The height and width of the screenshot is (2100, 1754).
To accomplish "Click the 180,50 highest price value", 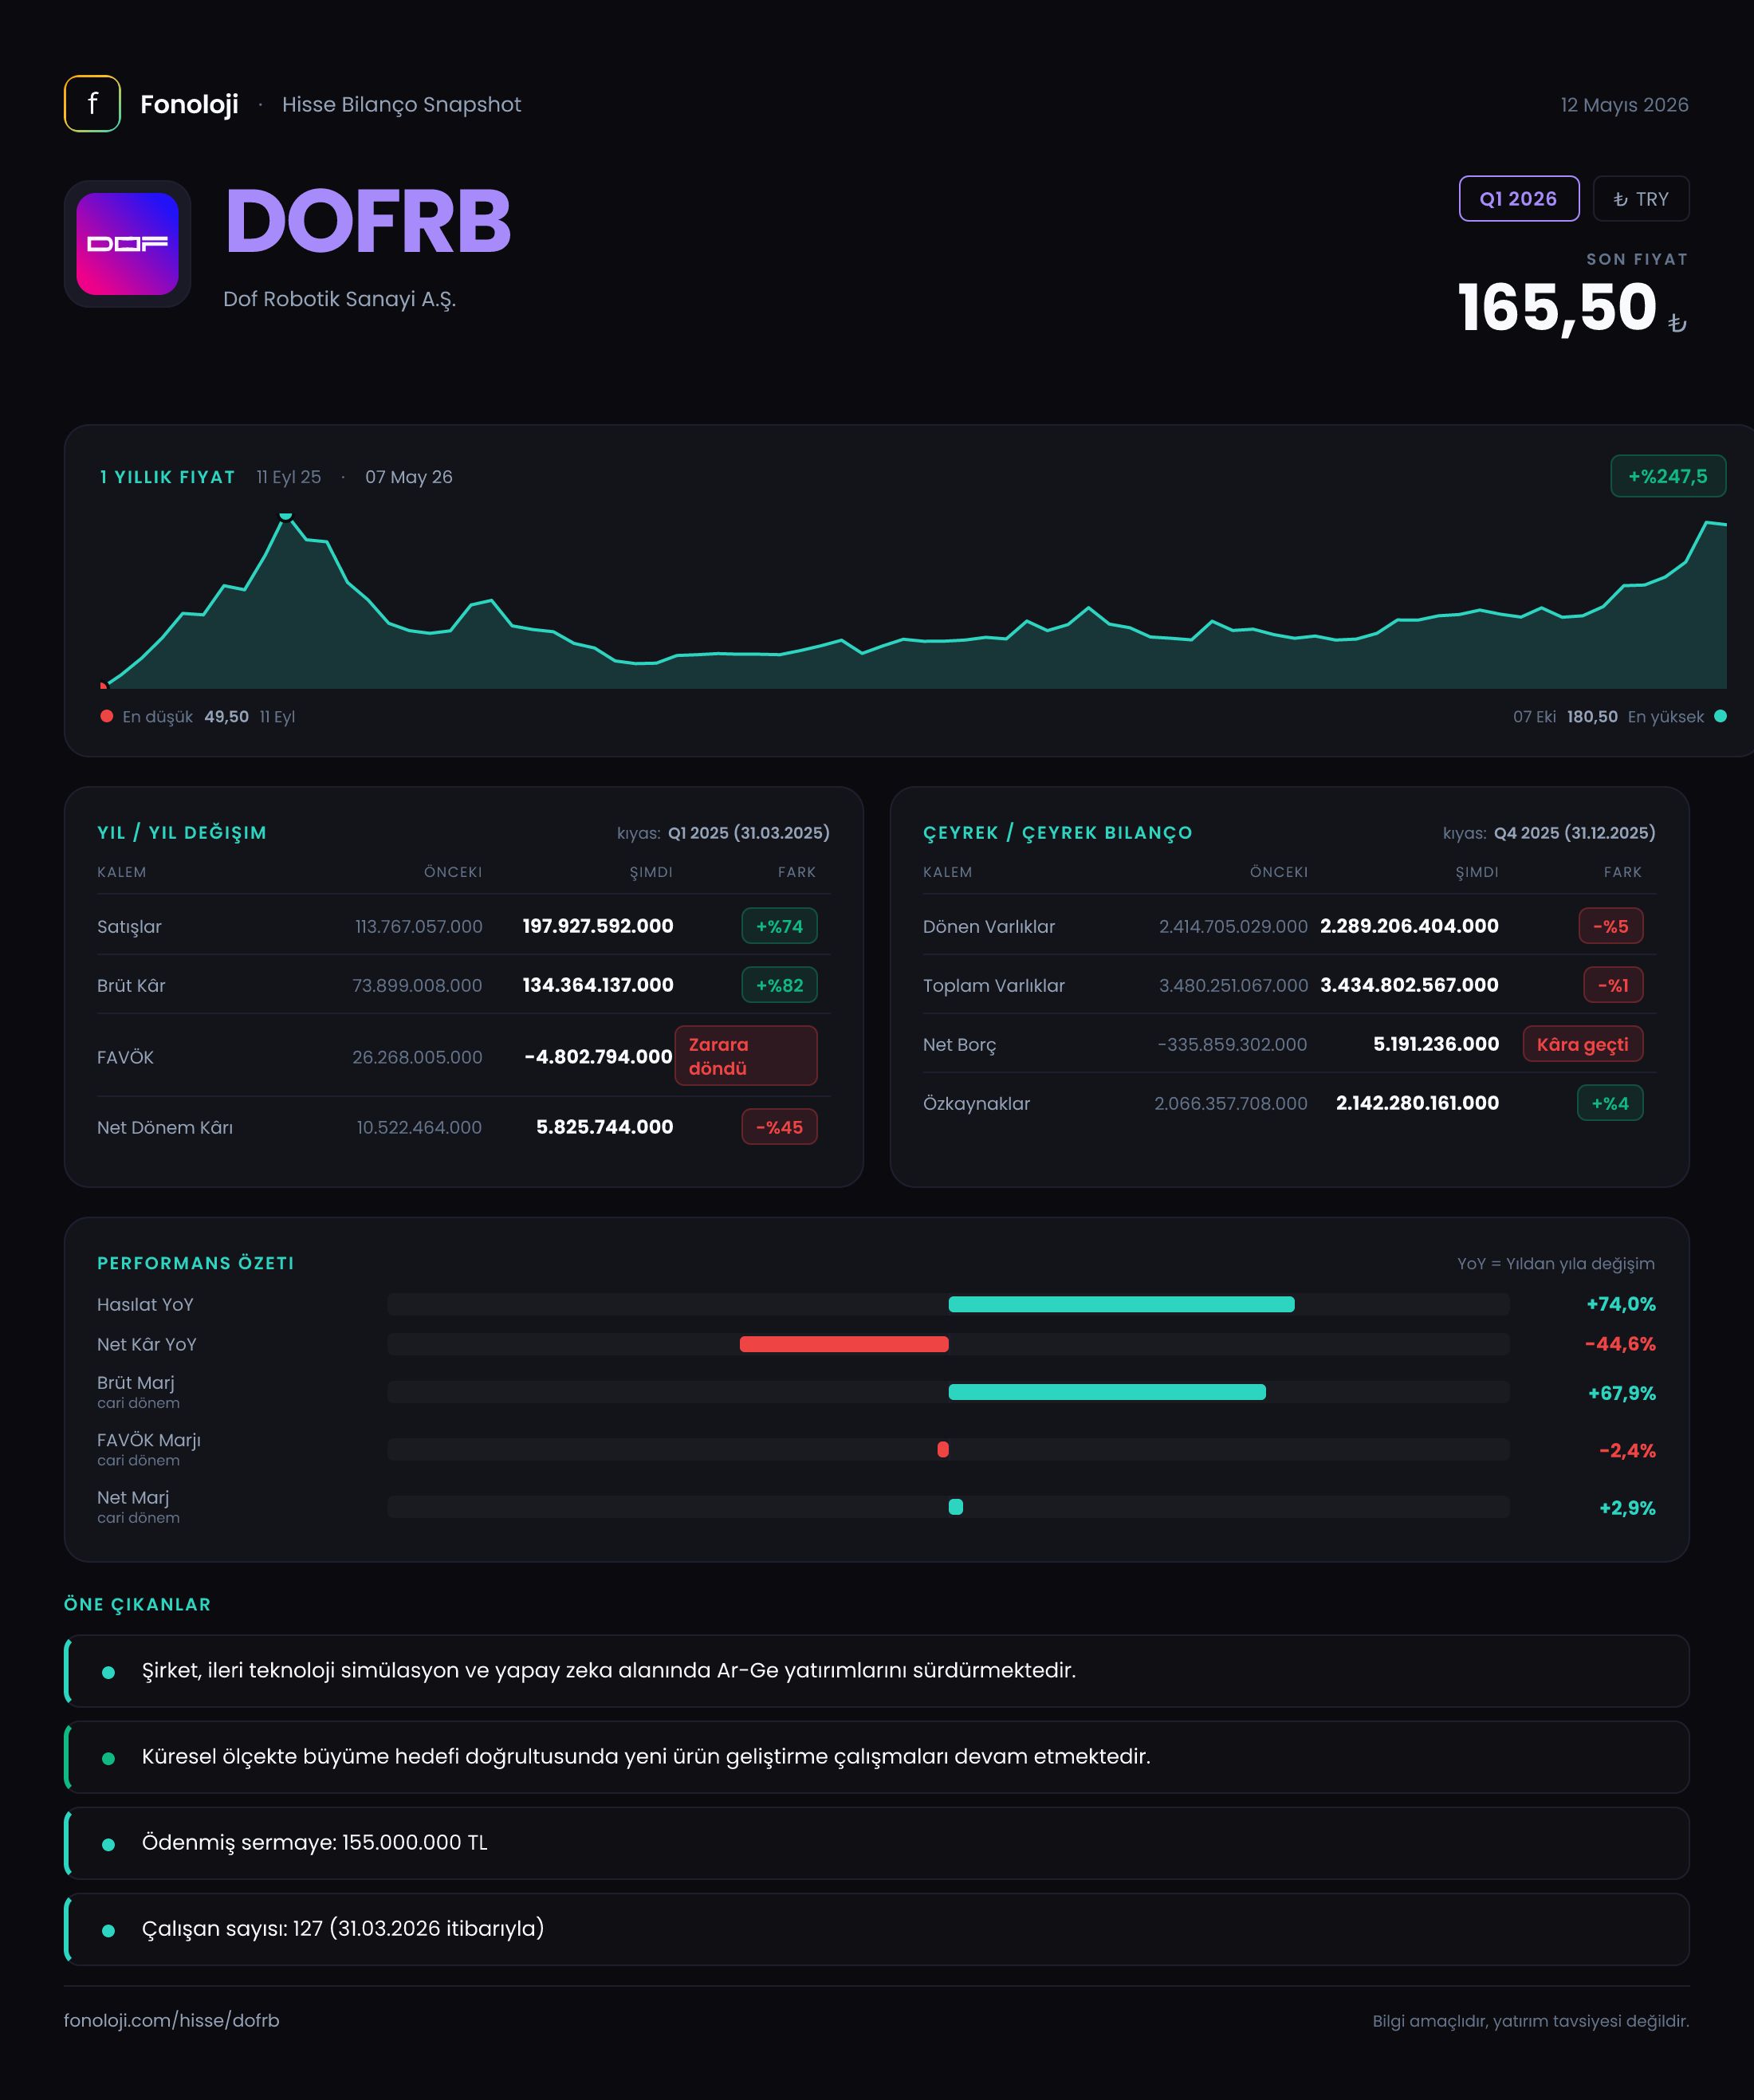I will point(1592,717).
